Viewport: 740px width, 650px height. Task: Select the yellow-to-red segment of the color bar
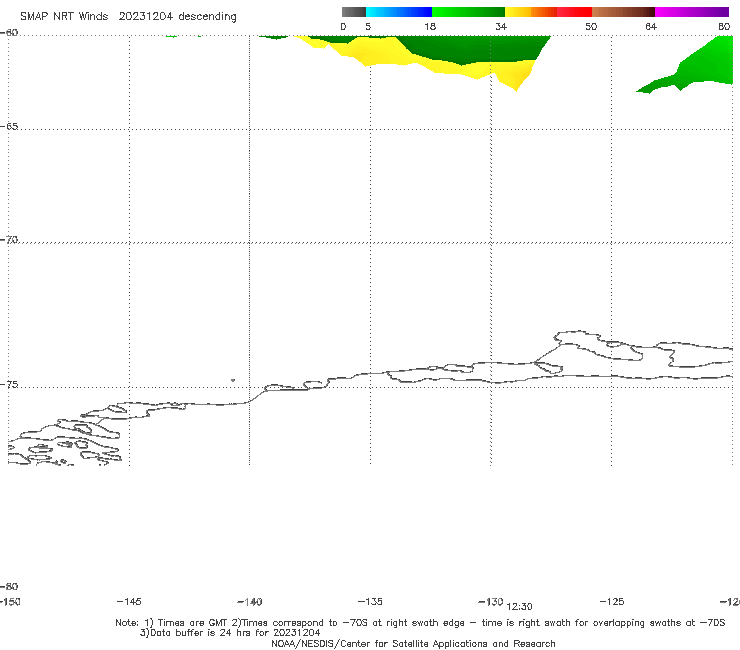[x=548, y=12]
